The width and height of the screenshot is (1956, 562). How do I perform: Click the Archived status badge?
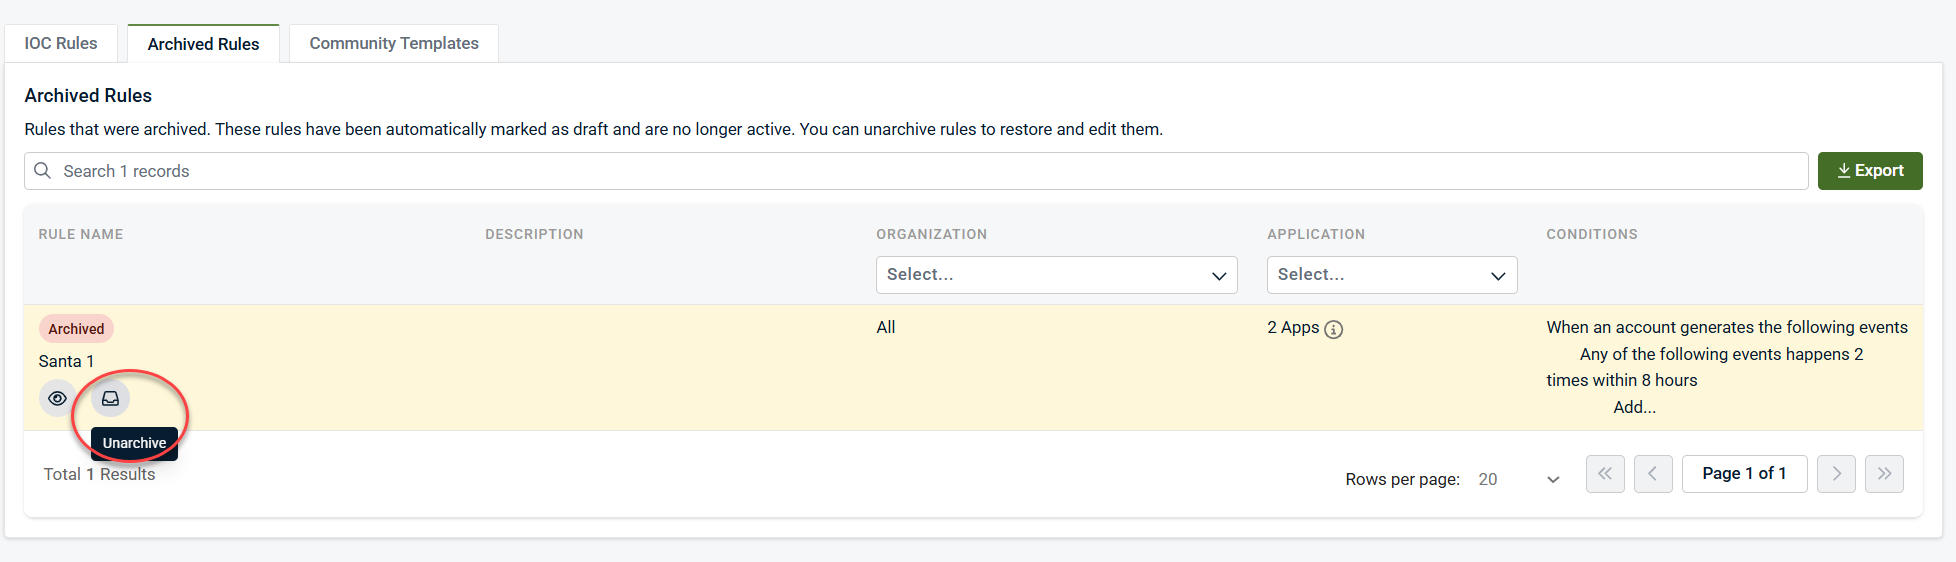[x=76, y=329]
